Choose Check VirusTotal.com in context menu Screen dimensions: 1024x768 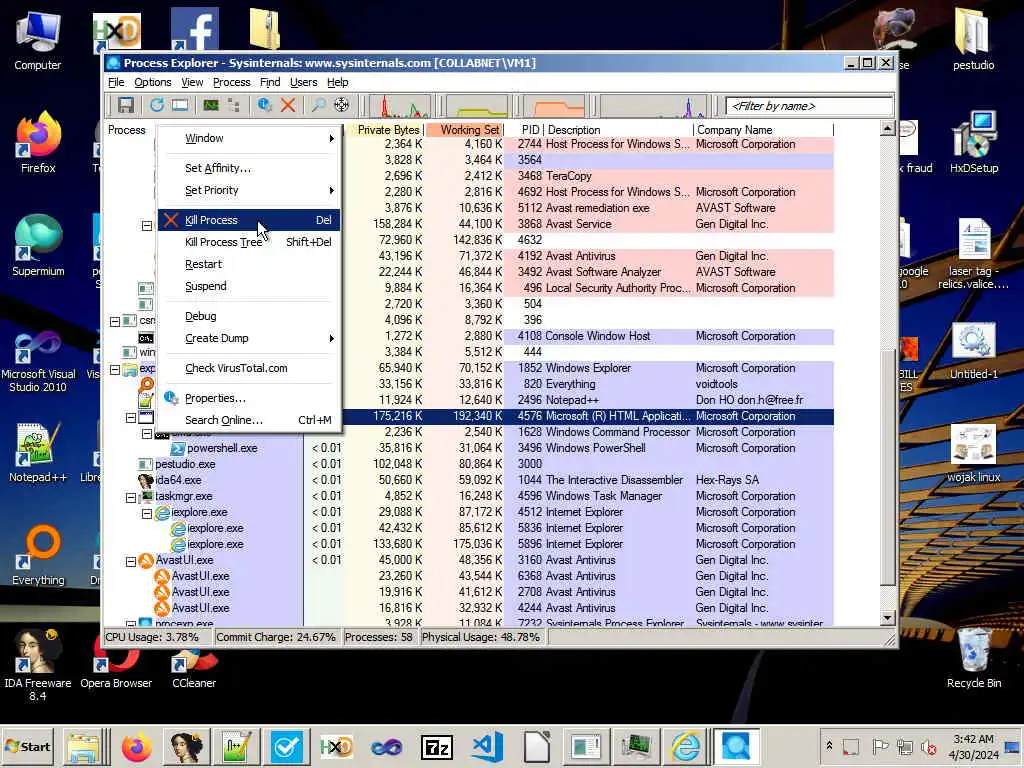249,368
